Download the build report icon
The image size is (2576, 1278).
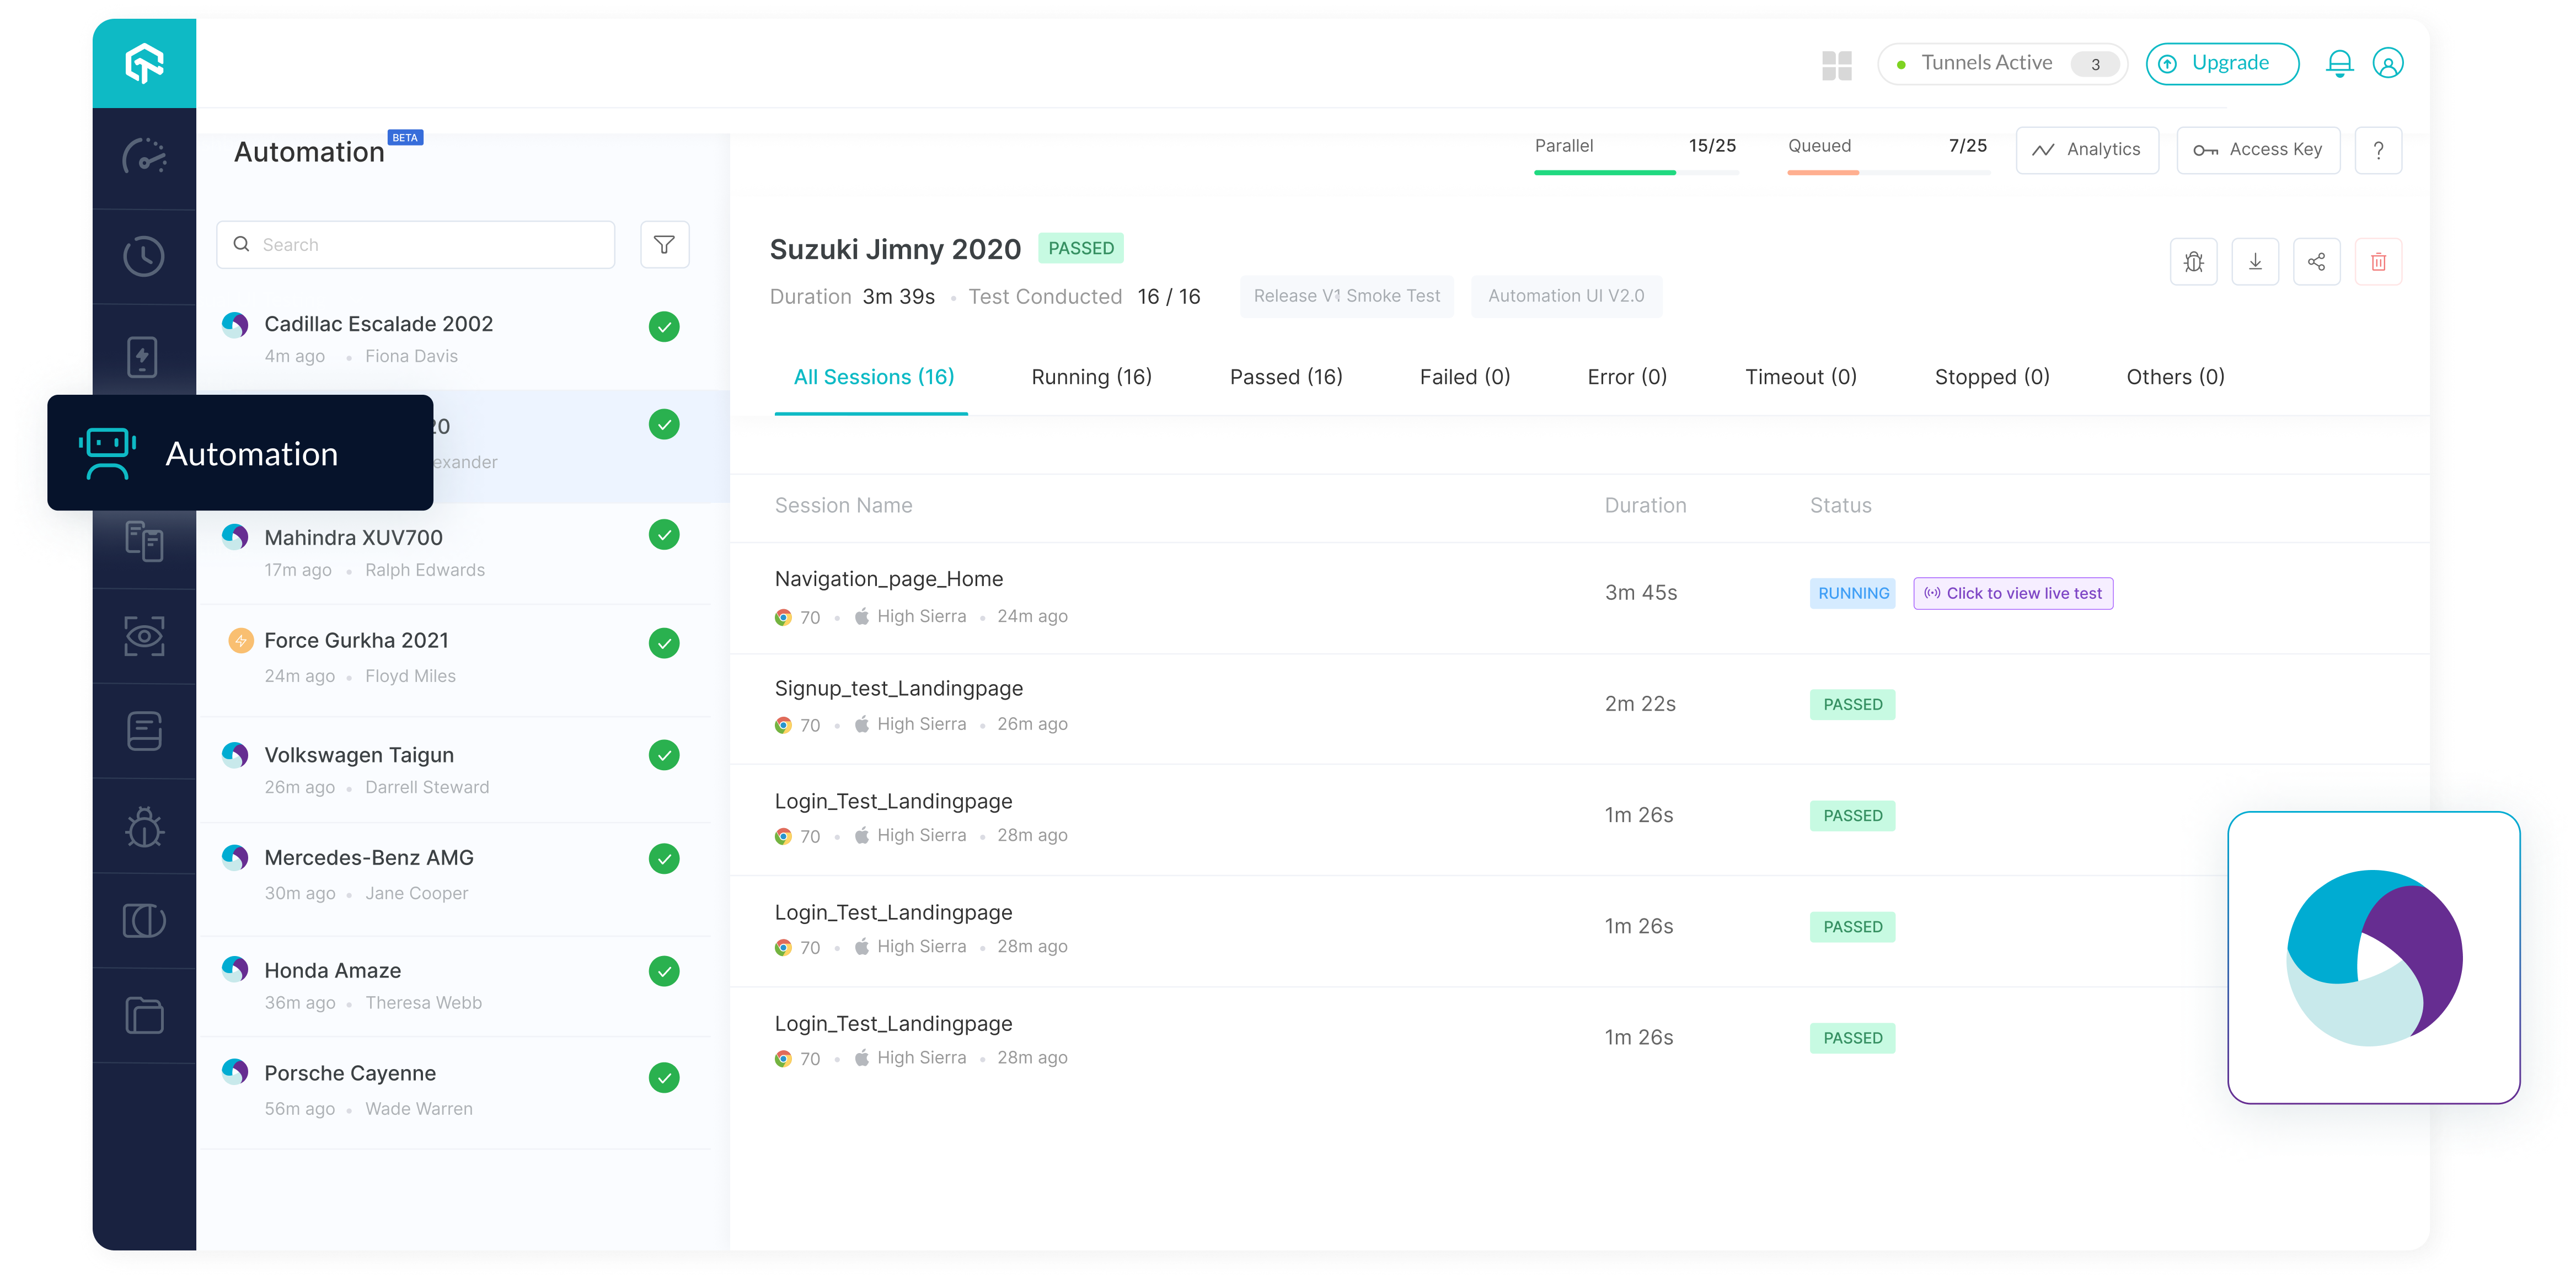tap(2255, 262)
